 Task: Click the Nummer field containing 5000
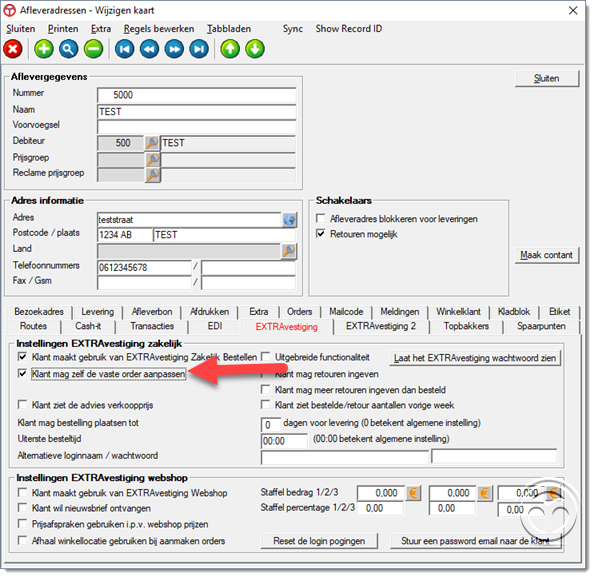point(197,95)
